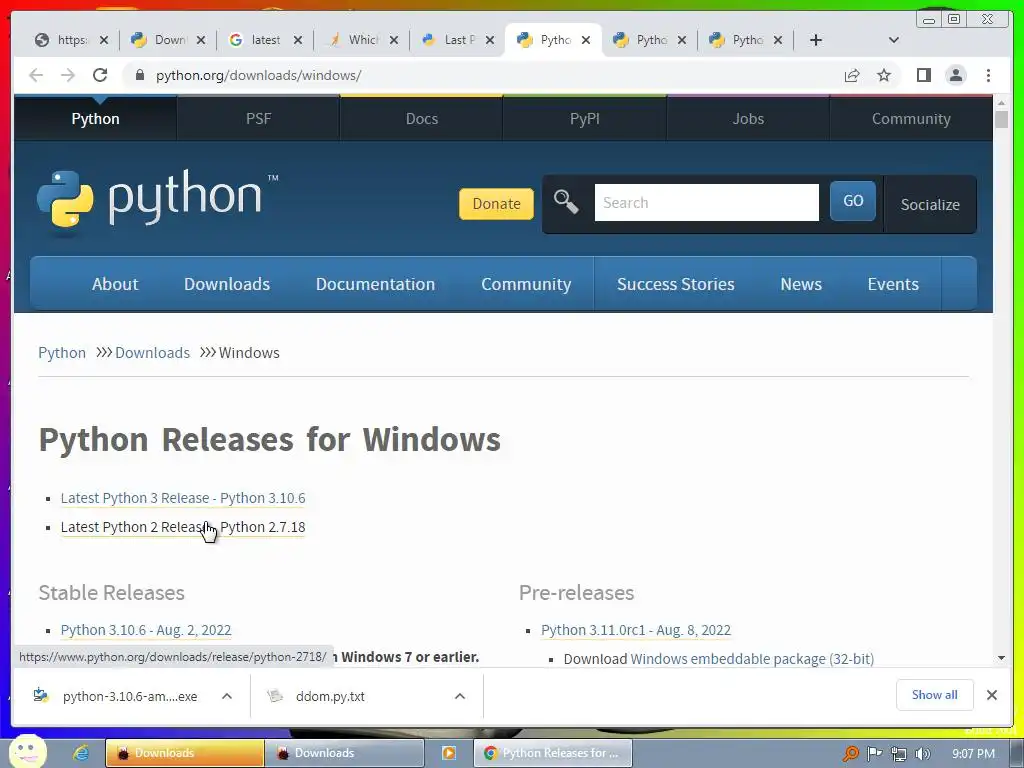Click the page vertical scrollbar thumb

(x=1002, y=120)
